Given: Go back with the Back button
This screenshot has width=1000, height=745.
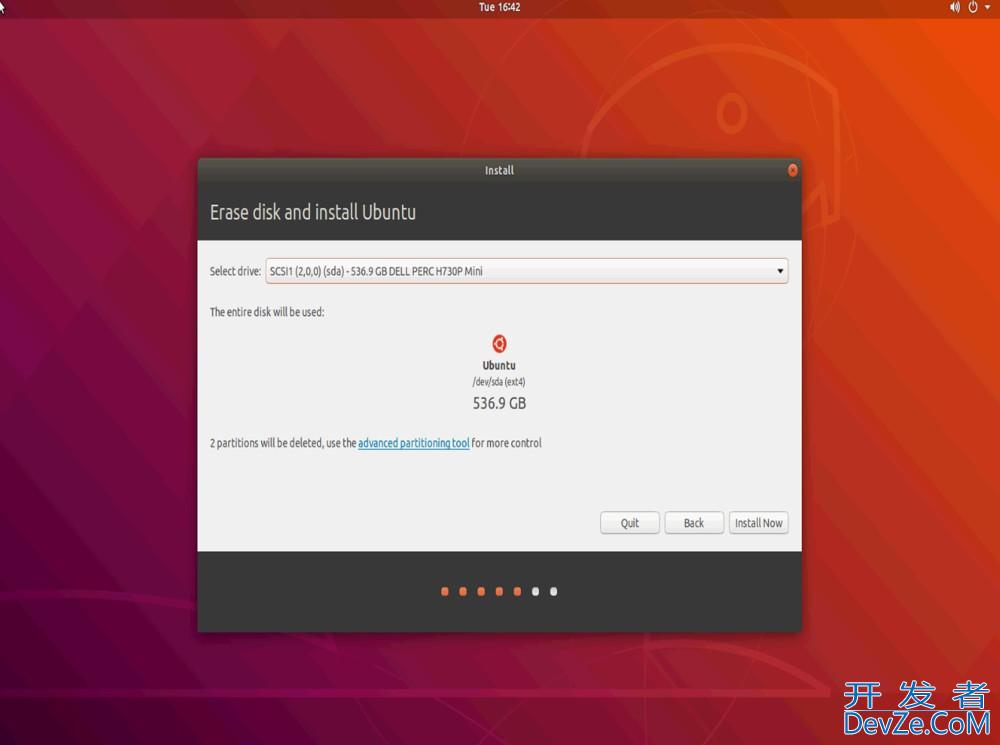Looking at the screenshot, I should (x=694, y=522).
